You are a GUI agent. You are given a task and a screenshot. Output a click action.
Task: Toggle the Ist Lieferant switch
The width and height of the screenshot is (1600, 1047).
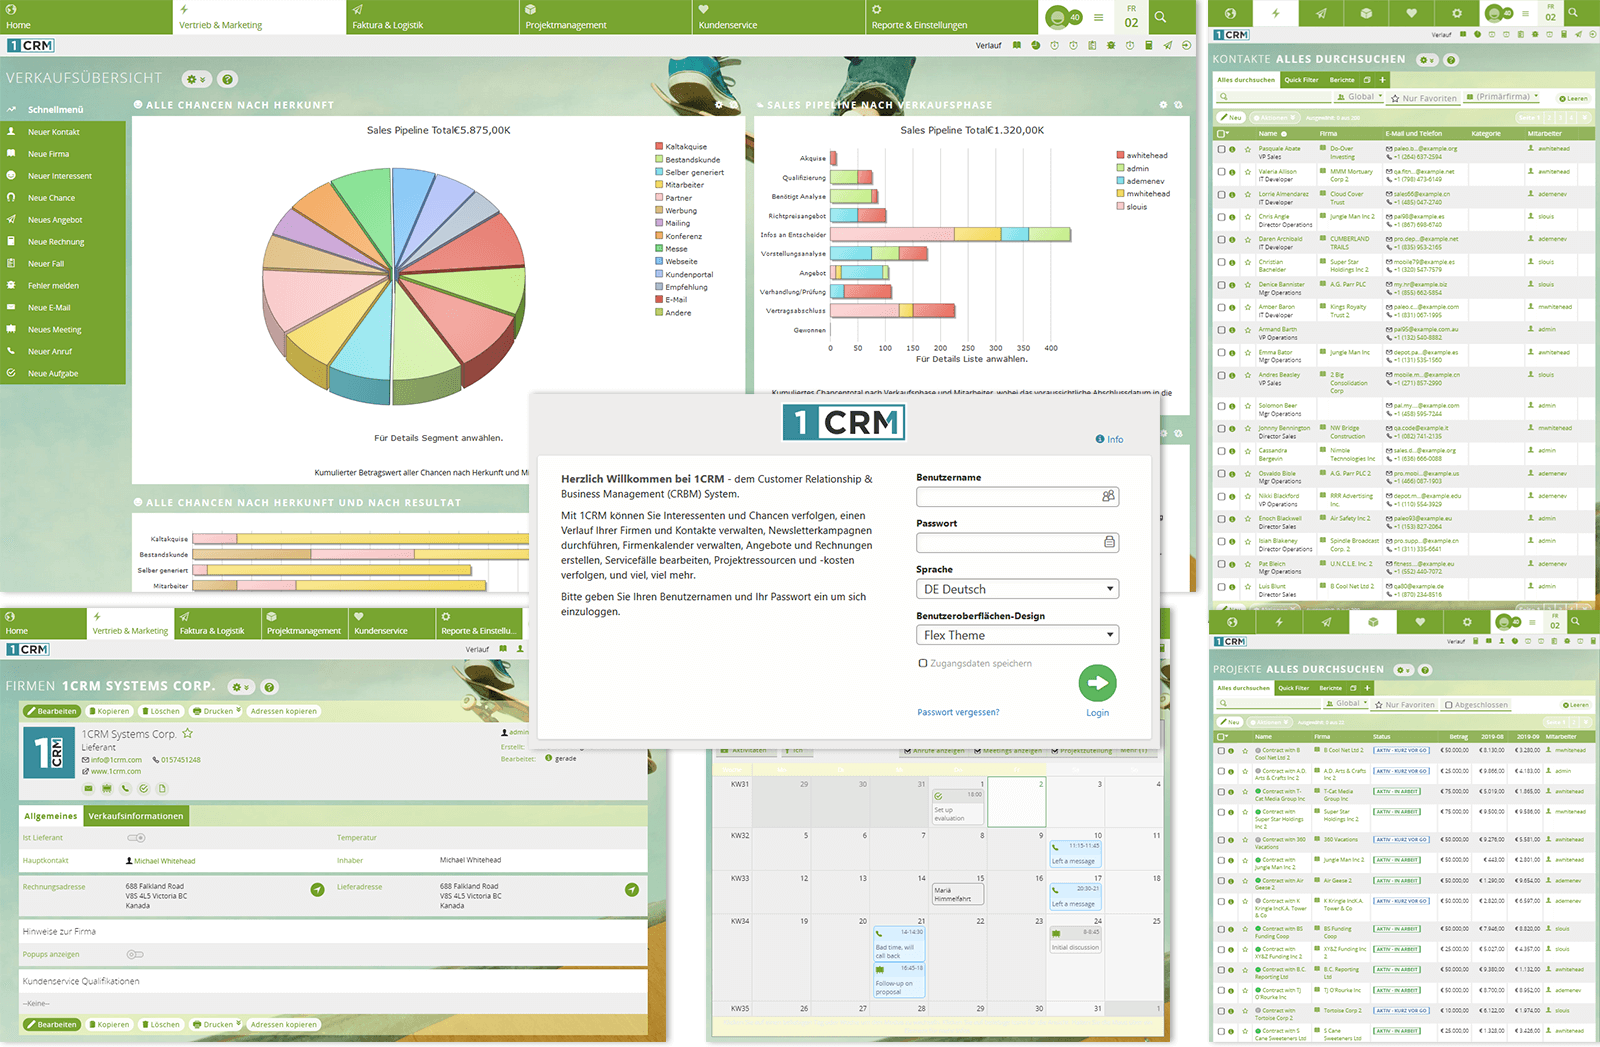coord(136,837)
